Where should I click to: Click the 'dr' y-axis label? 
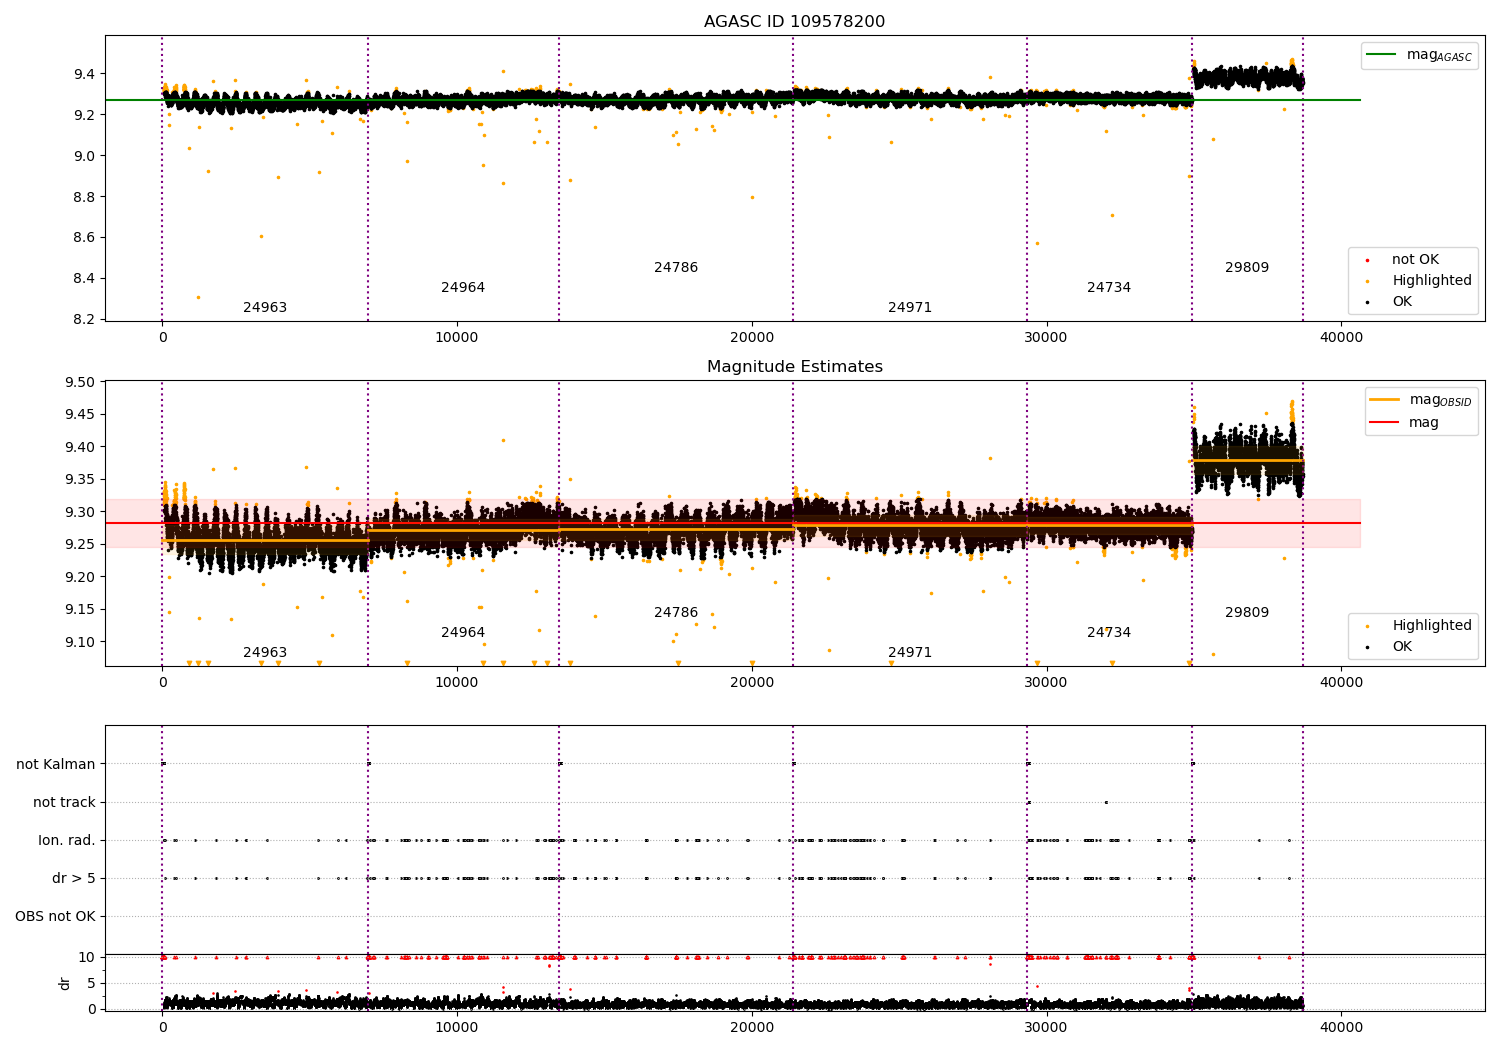(x=65, y=984)
